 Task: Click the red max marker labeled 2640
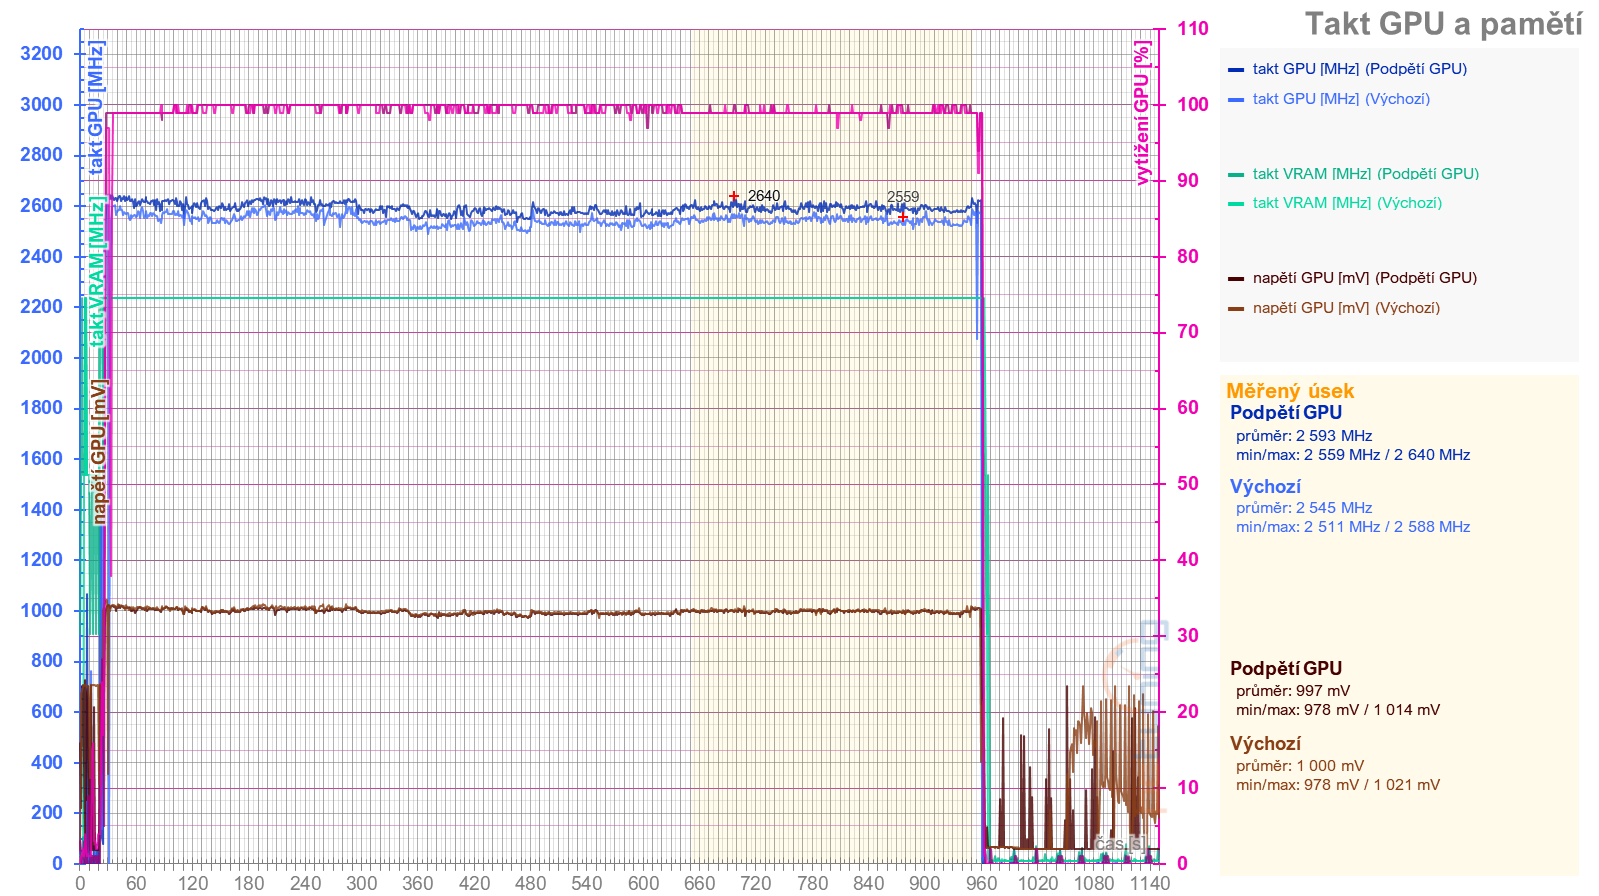point(734,196)
